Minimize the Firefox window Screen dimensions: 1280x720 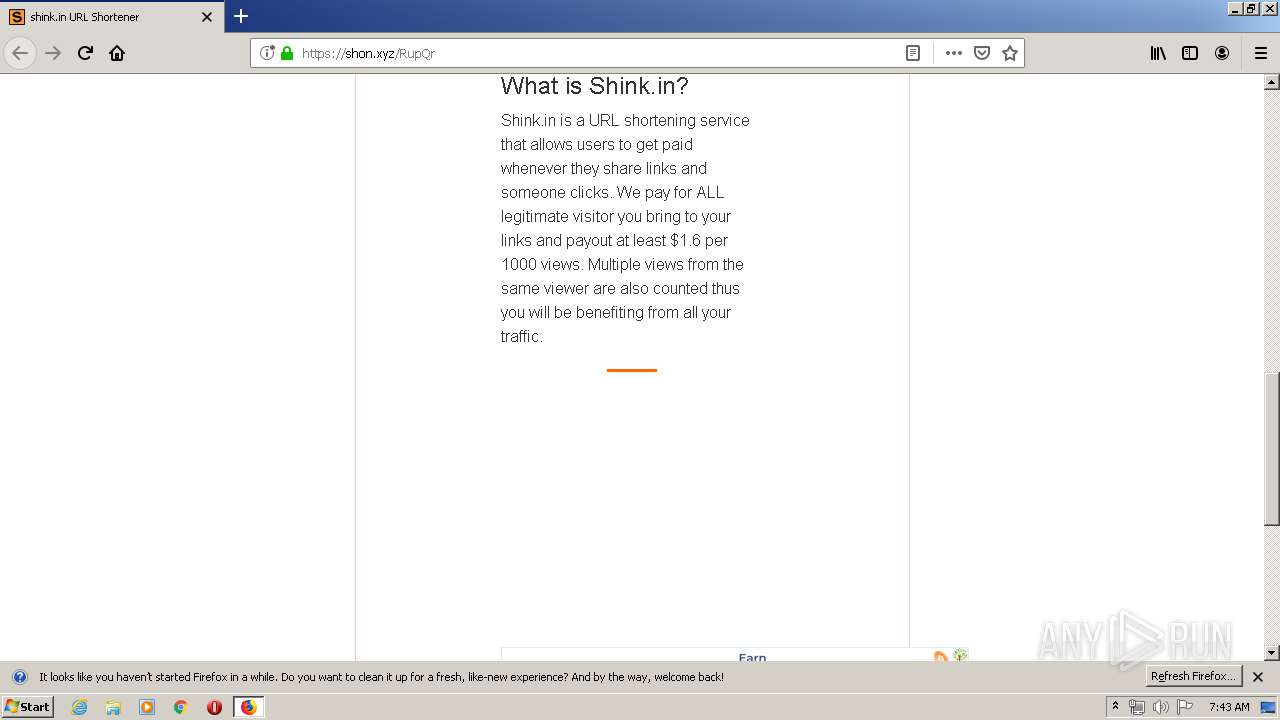(1235, 8)
